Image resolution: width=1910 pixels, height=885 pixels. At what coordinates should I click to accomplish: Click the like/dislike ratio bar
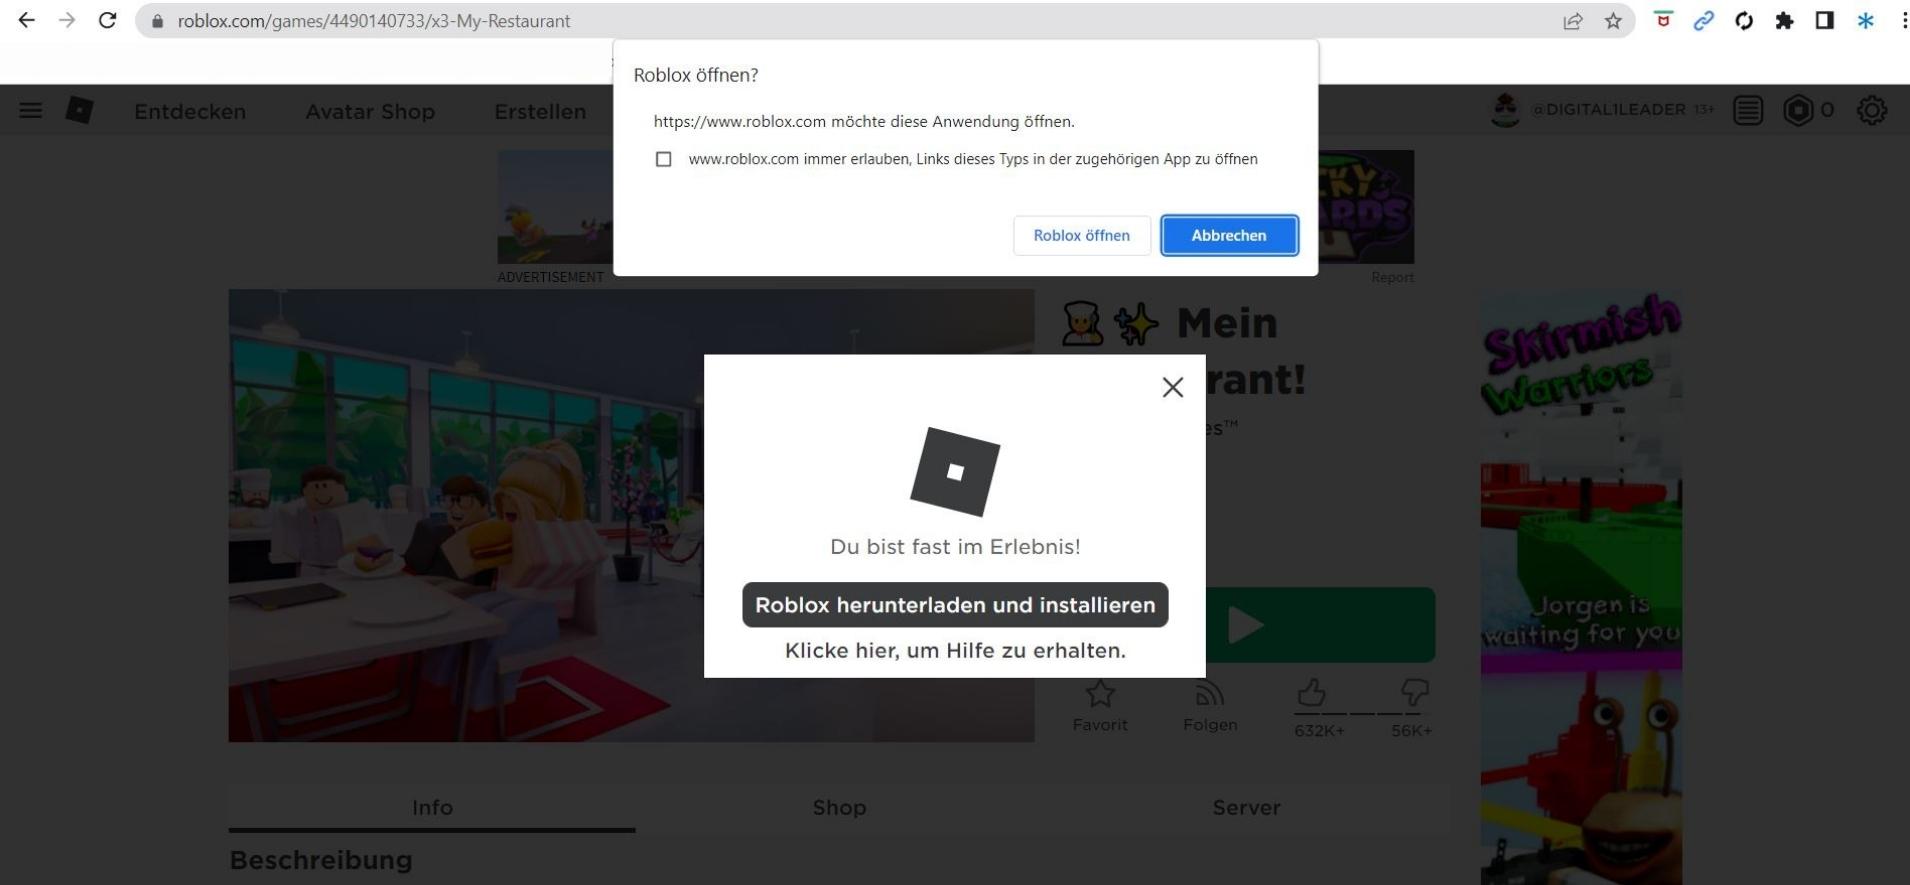pyautogui.click(x=1362, y=713)
